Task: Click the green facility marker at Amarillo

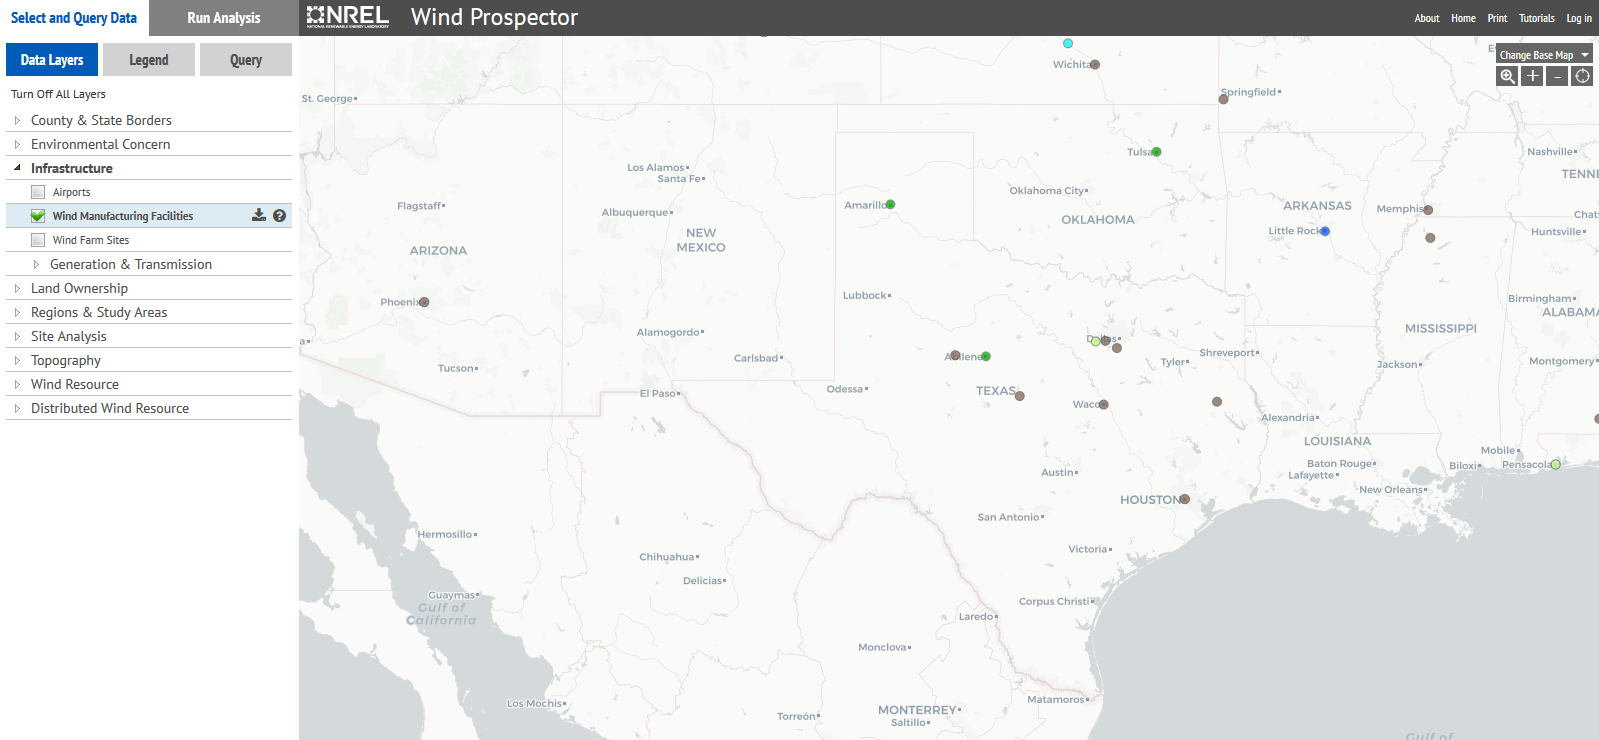Action: (890, 204)
